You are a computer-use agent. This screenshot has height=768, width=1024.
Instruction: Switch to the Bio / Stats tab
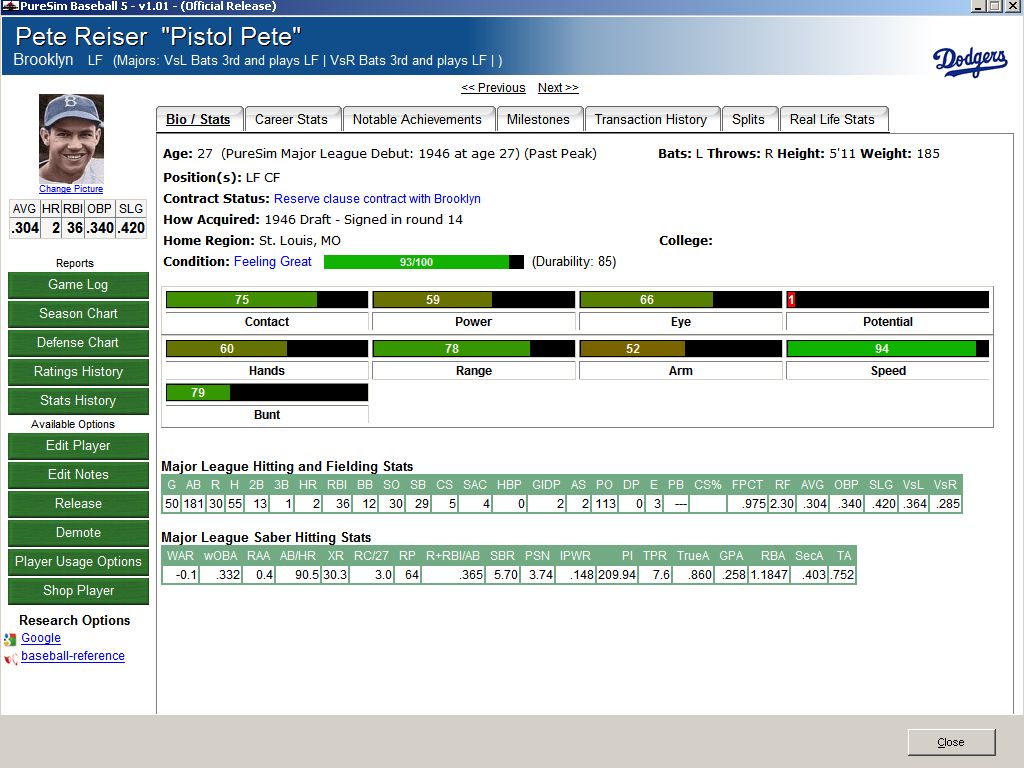199,120
